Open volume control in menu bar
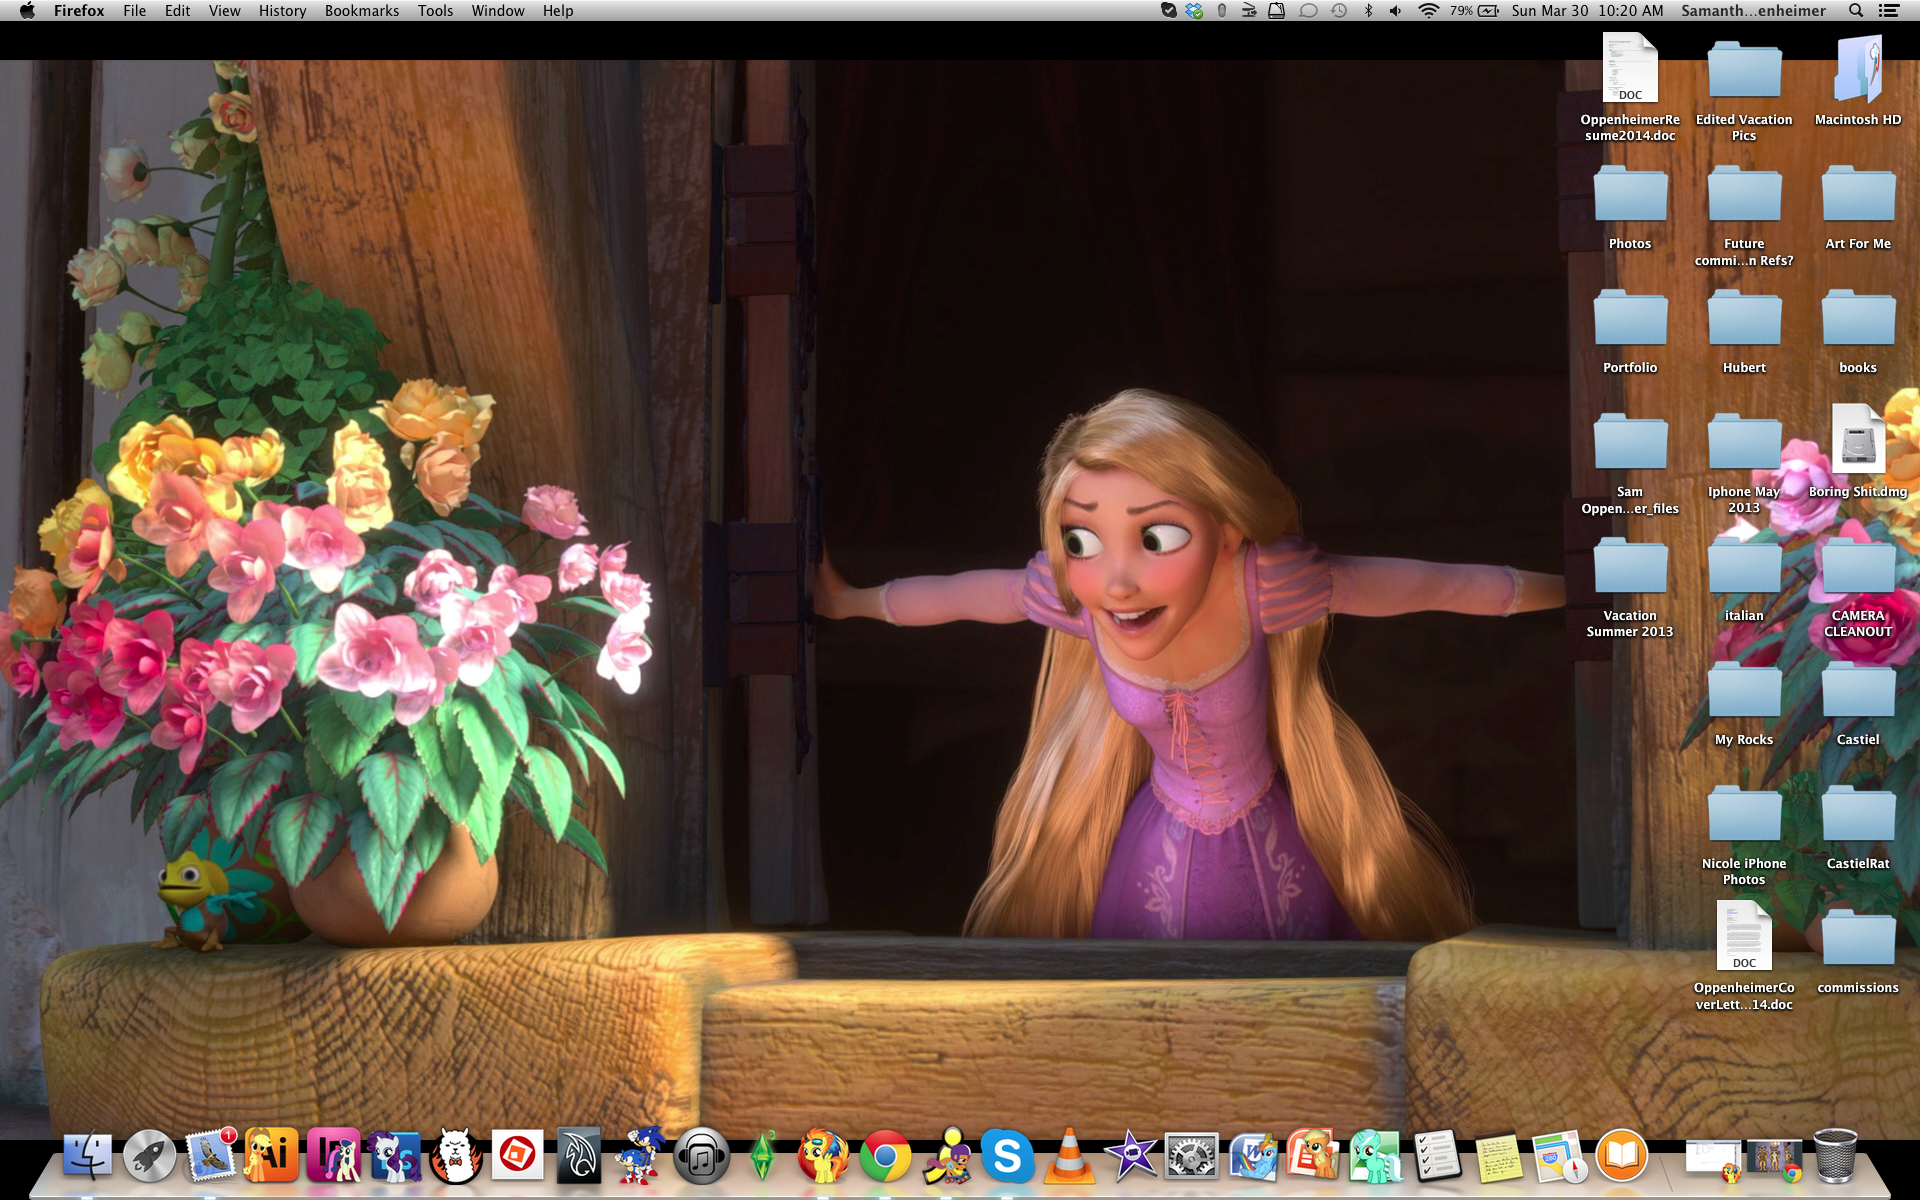The height and width of the screenshot is (1200, 1920). (1396, 11)
